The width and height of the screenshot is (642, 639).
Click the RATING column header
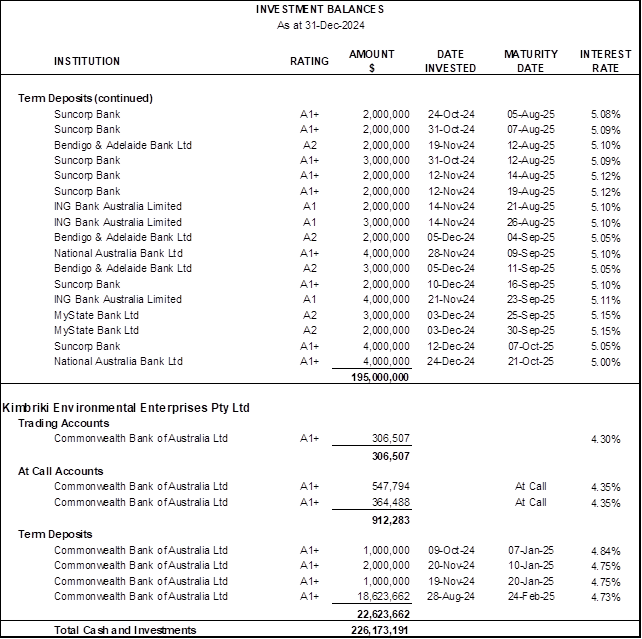309,61
